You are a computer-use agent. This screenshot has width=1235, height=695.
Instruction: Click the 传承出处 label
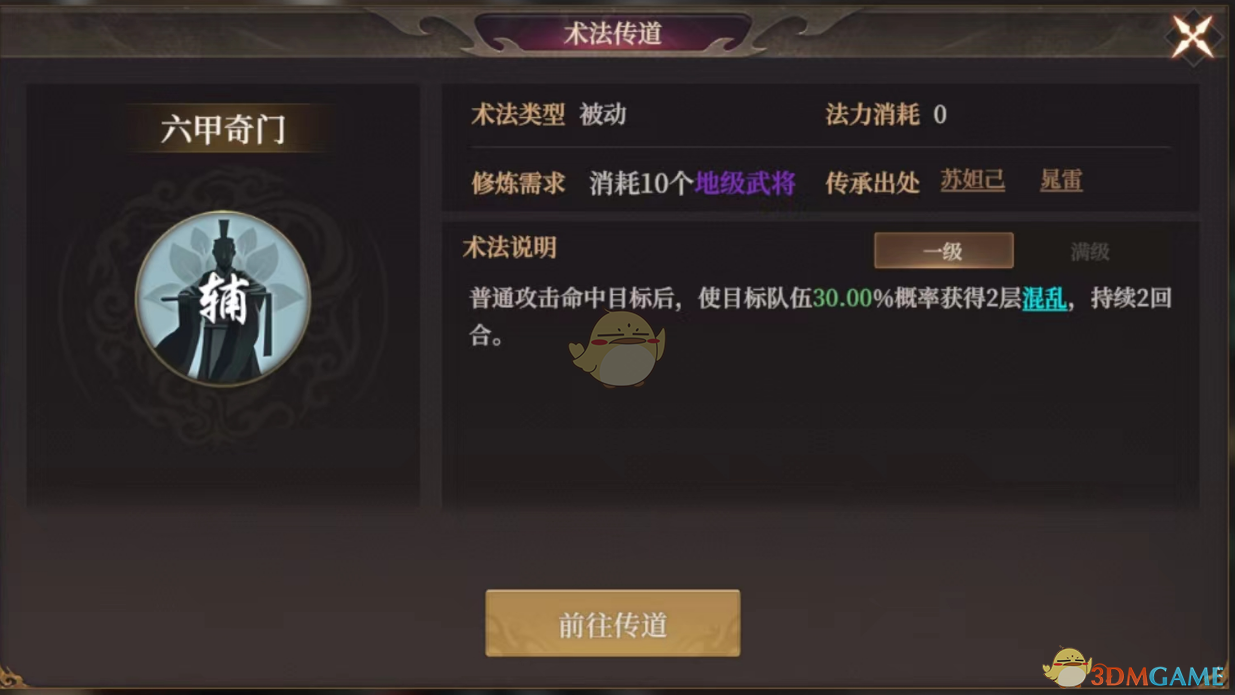[872, 183]
